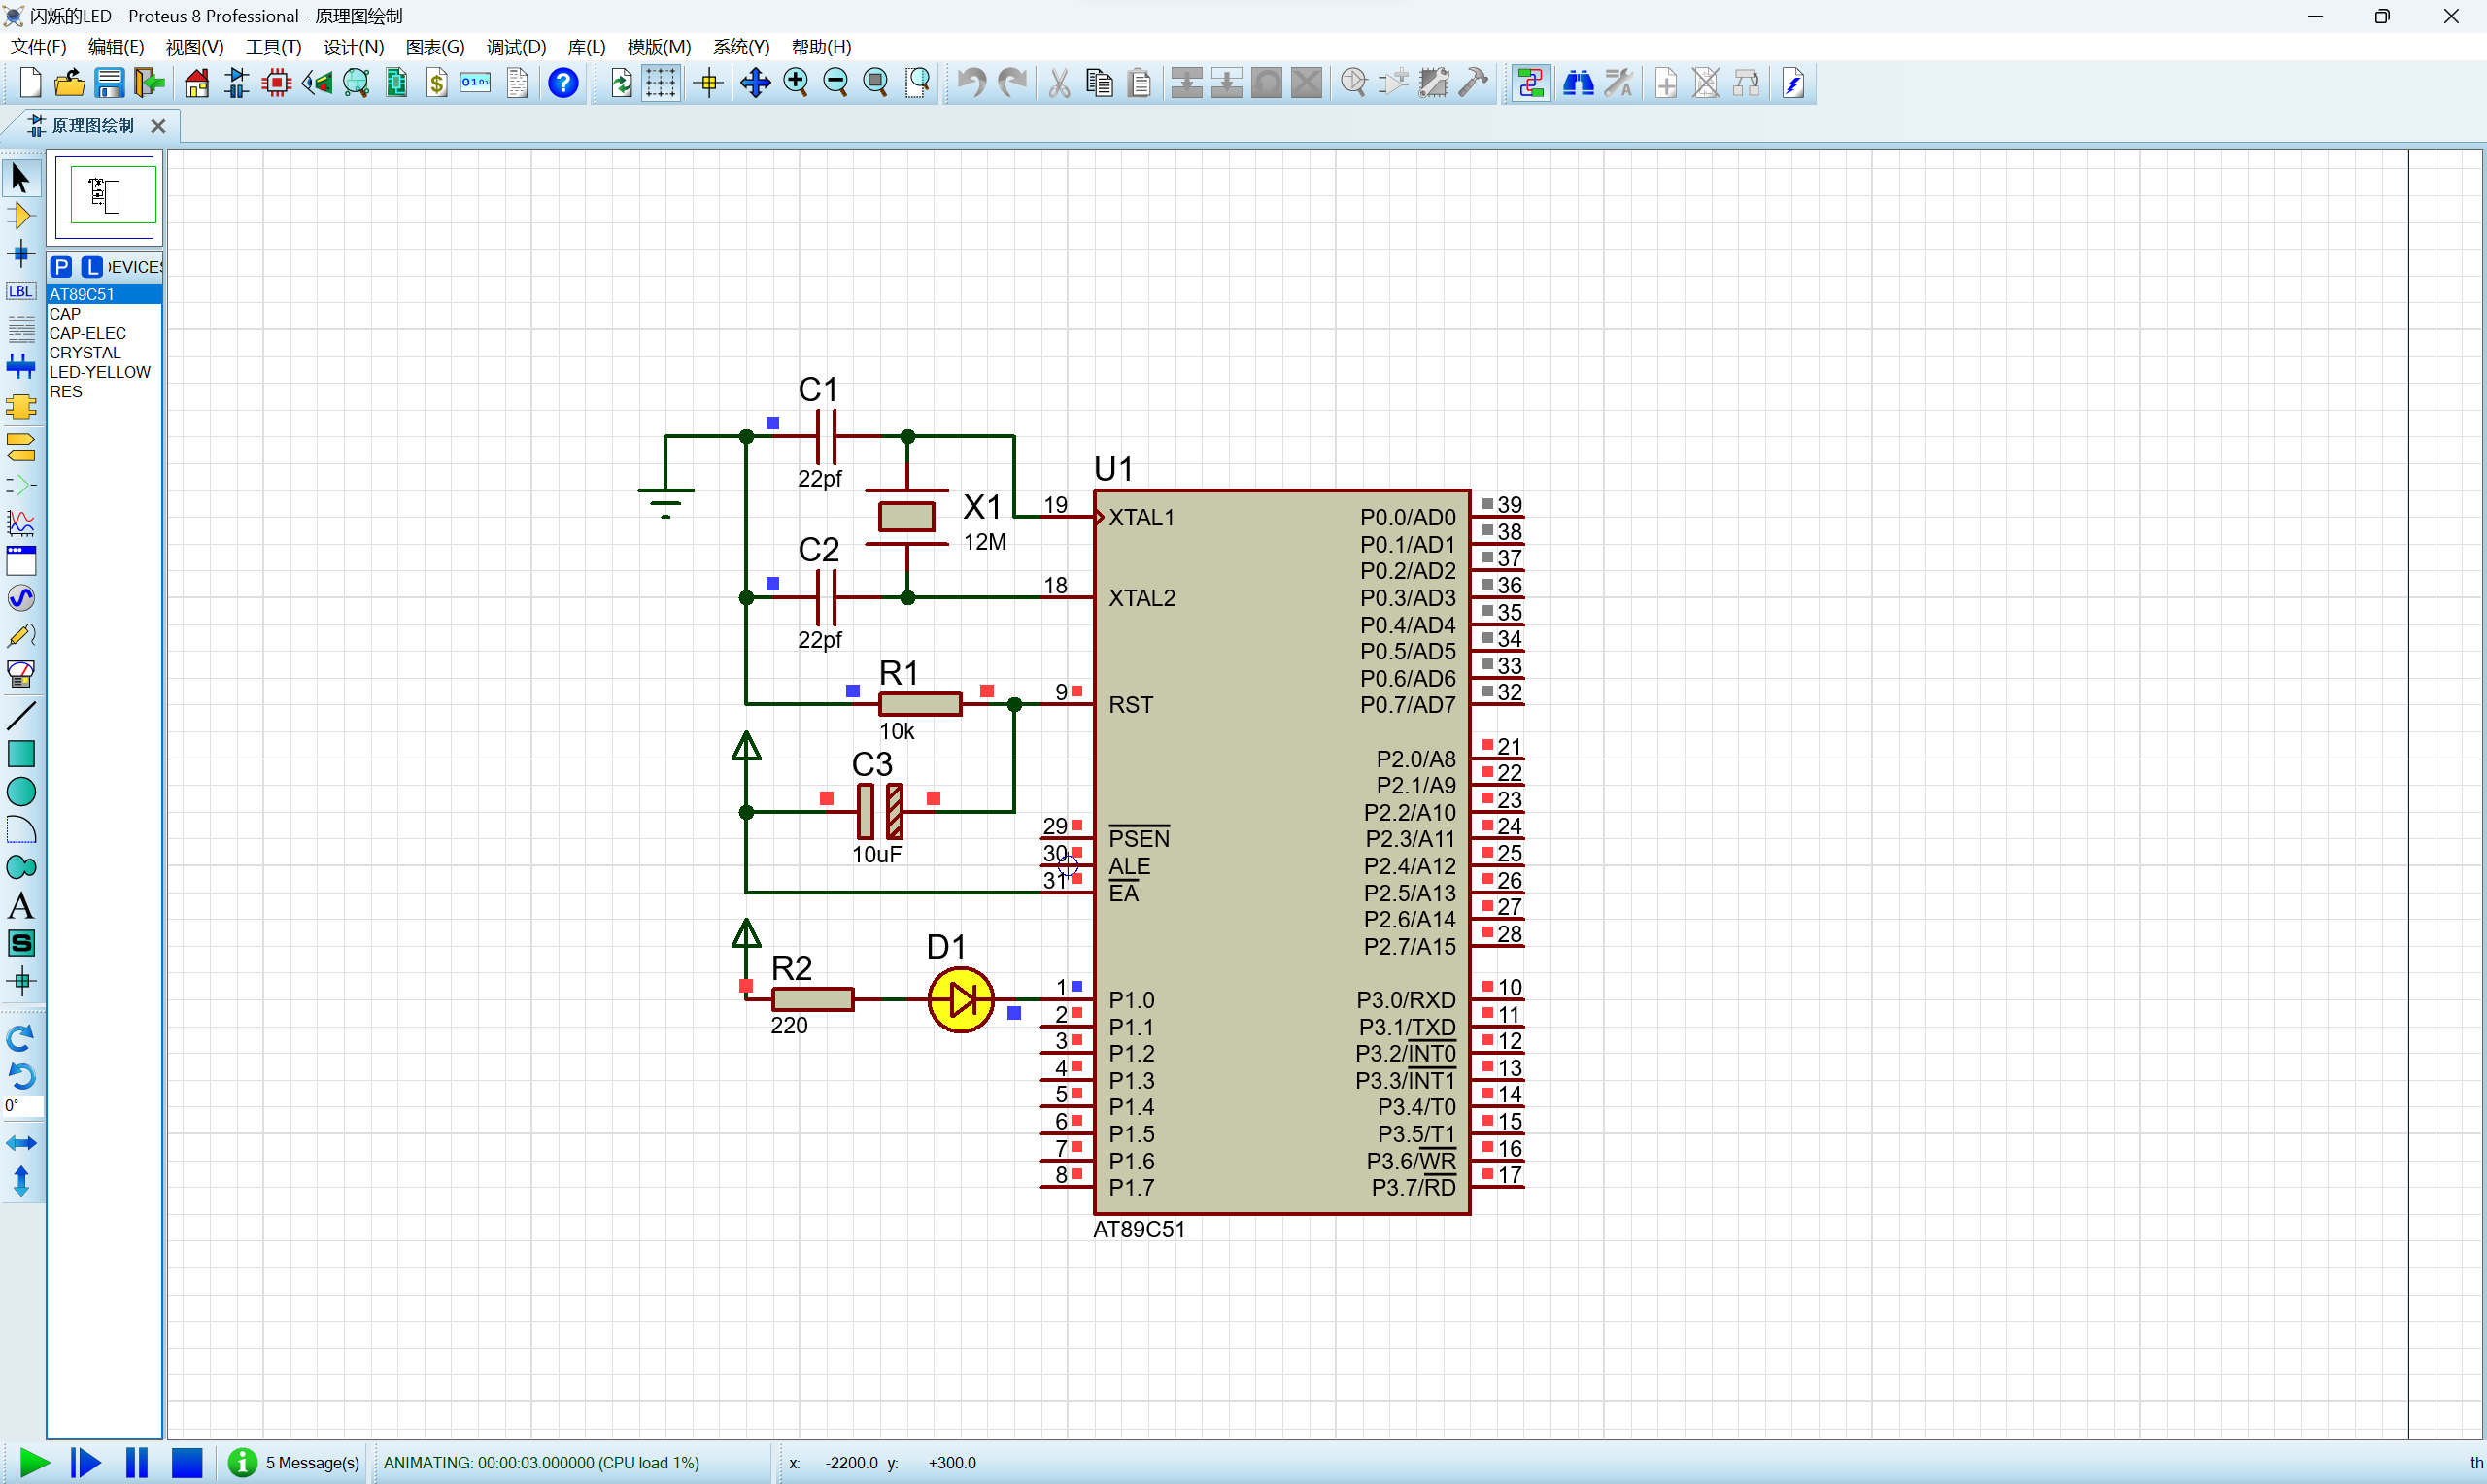Switch to the 原理图绘制 tab
Screen dimensions: 2487x1484
point(92,126)
